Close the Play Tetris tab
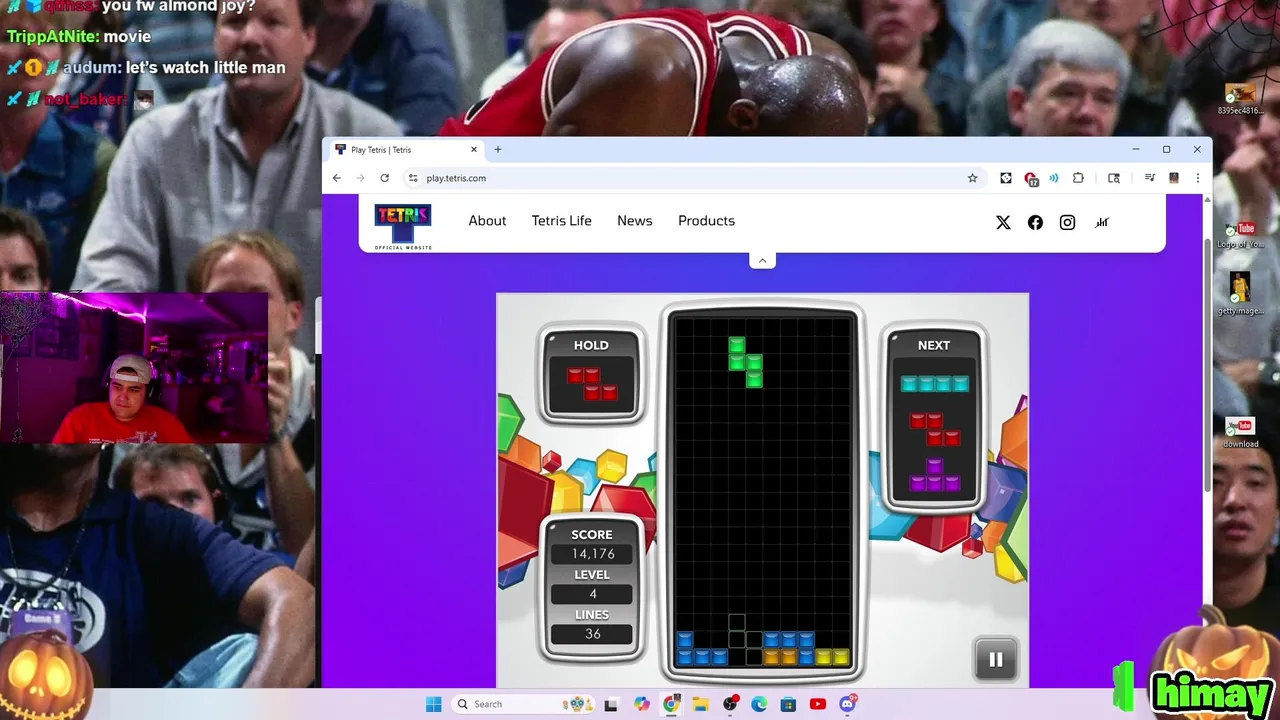The height and width of the screenshot is (720, 1280). point(474,150)
